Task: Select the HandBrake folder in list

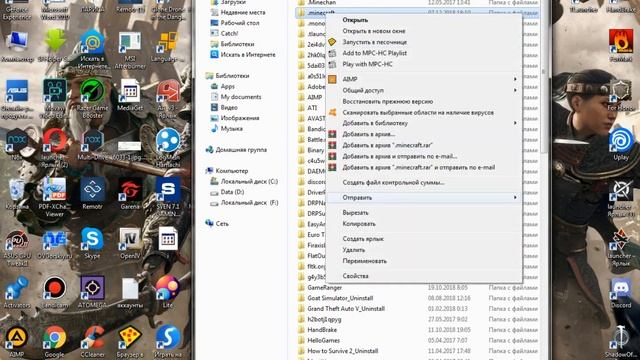Action: pyautogui.click(x=417, y=330)
